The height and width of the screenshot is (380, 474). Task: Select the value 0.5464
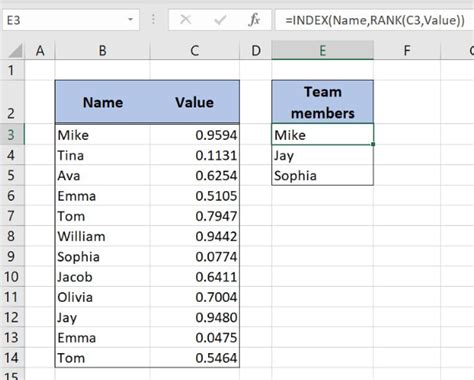(x=195, y=358)
